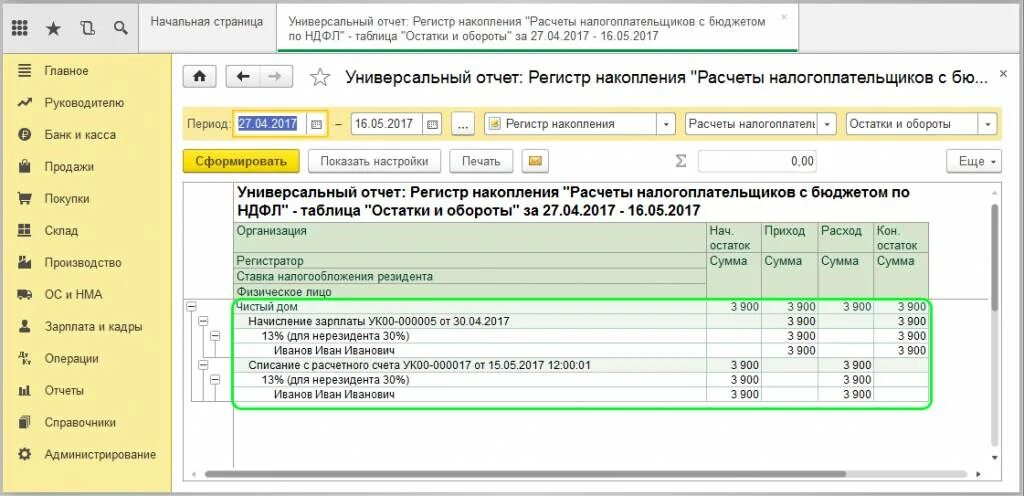The image size is (1024, 496).
Task: Click the Организация column header
Action: [470, 238]
